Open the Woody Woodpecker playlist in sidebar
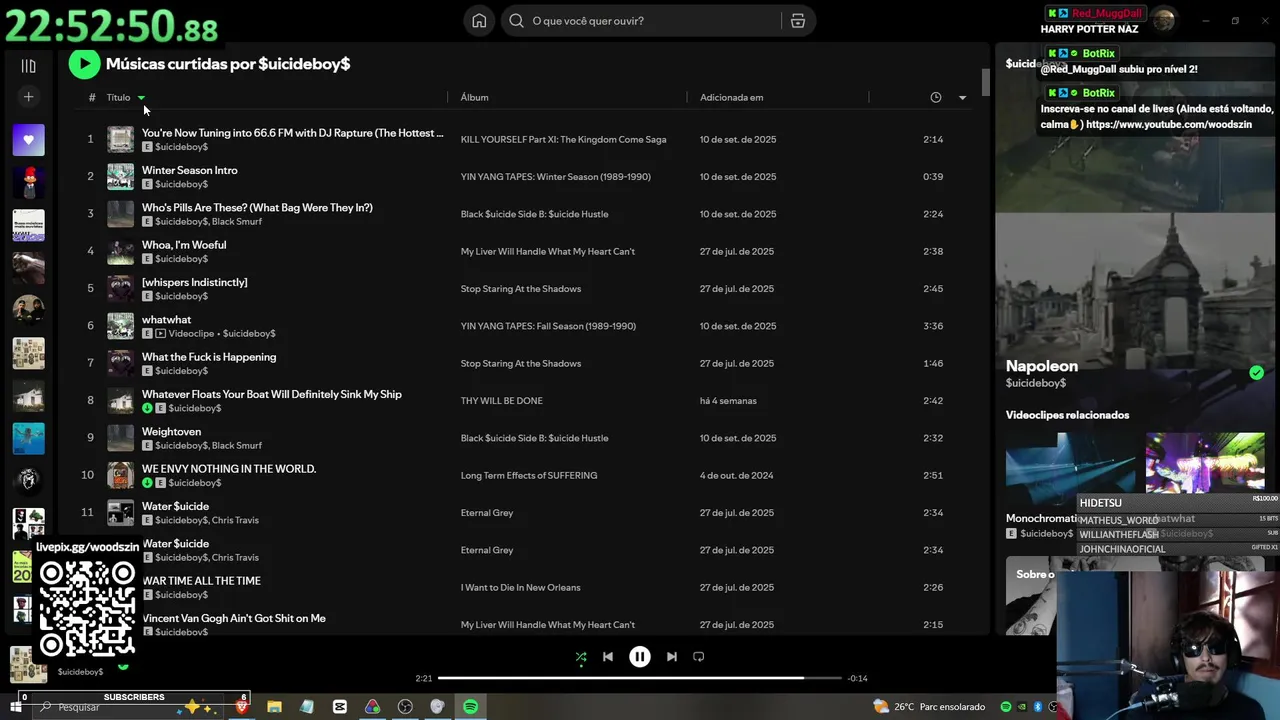Screen dimensions: 1280x720 click(x=28, y=183)
